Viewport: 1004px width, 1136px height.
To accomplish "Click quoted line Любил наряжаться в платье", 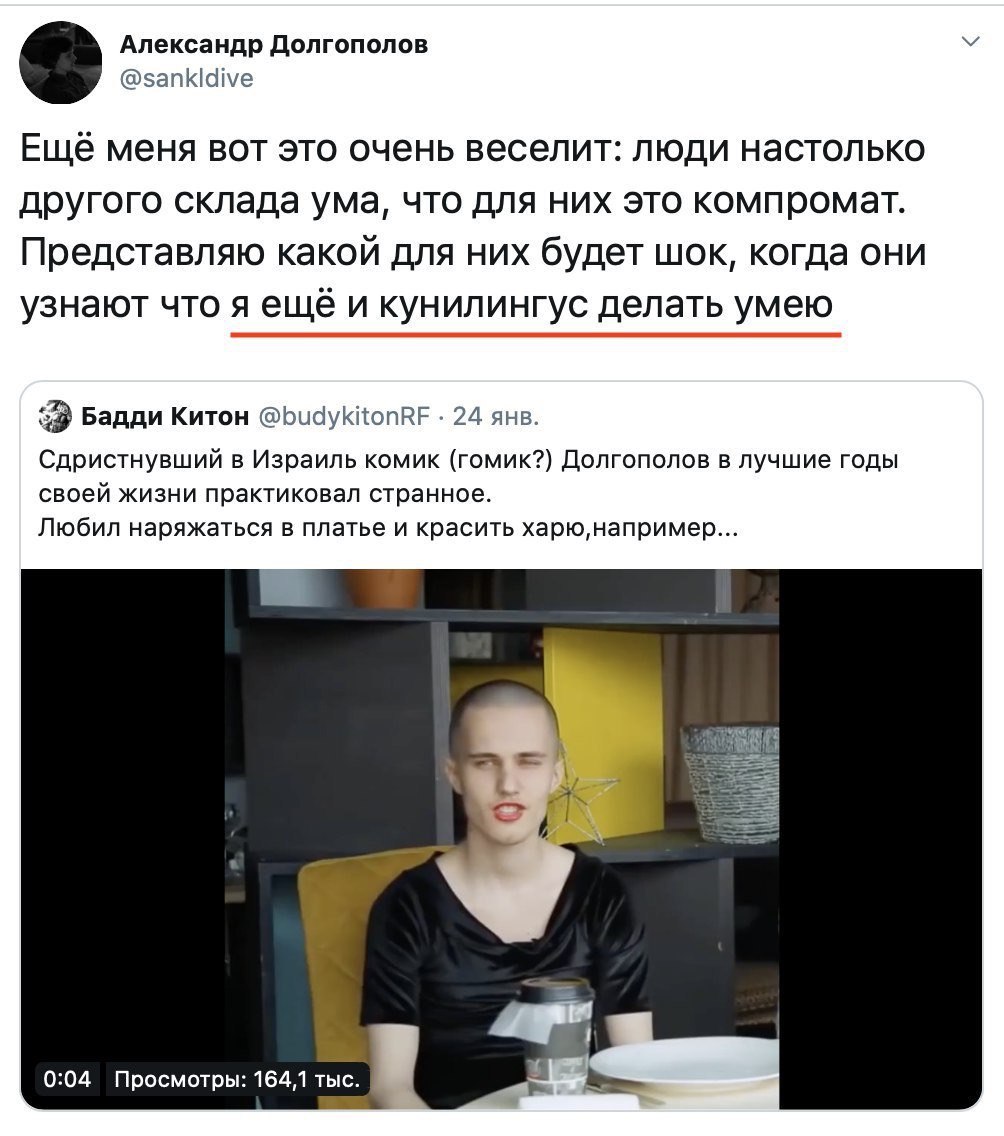I will click(388, 527).
